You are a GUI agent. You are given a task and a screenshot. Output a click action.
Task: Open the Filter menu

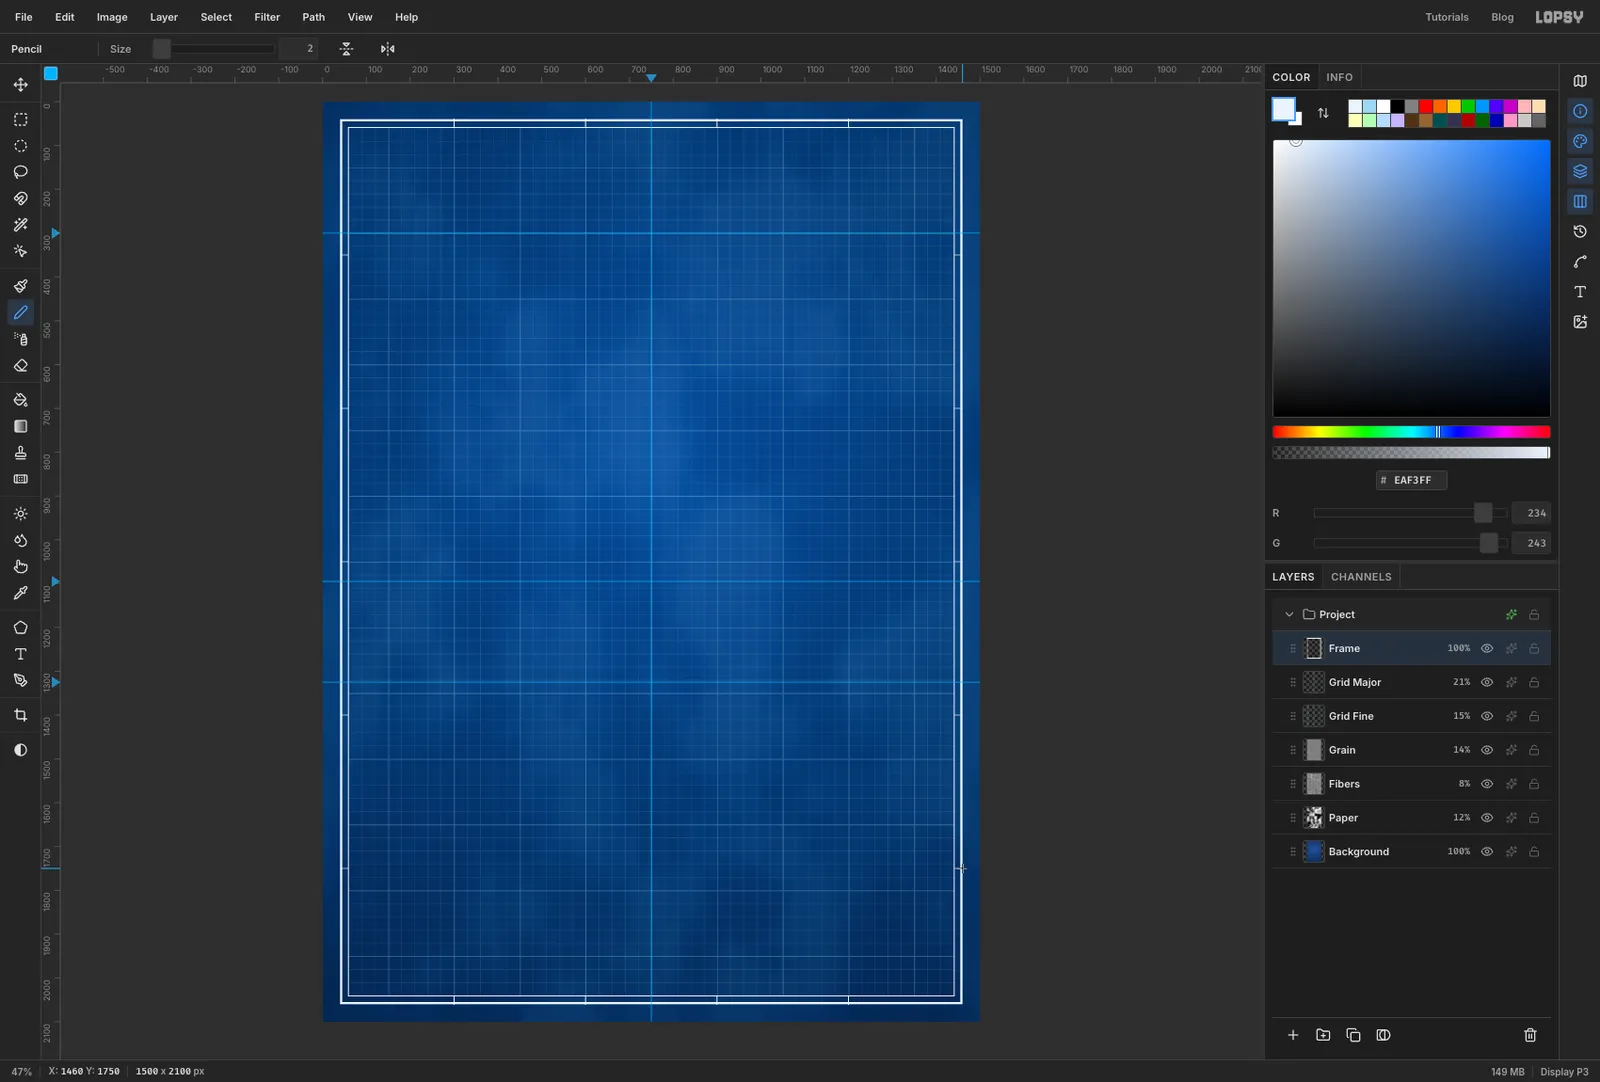pyautogui.click(x=267, y=17)
